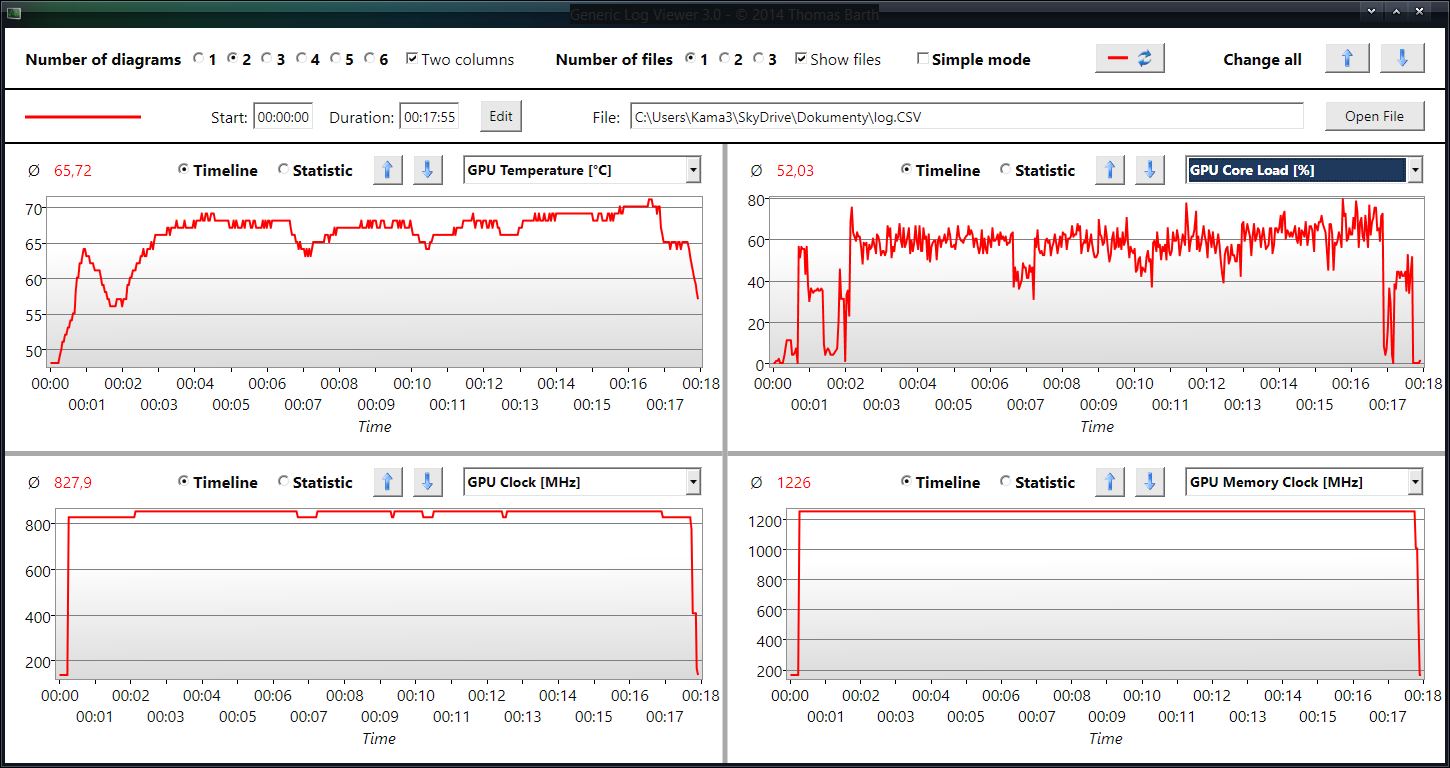The width and height of the screenshot is (1450, 768).
Task: Open the GPU Memory Clock [MHz] dropdown
Action: tap(1304, 482)
